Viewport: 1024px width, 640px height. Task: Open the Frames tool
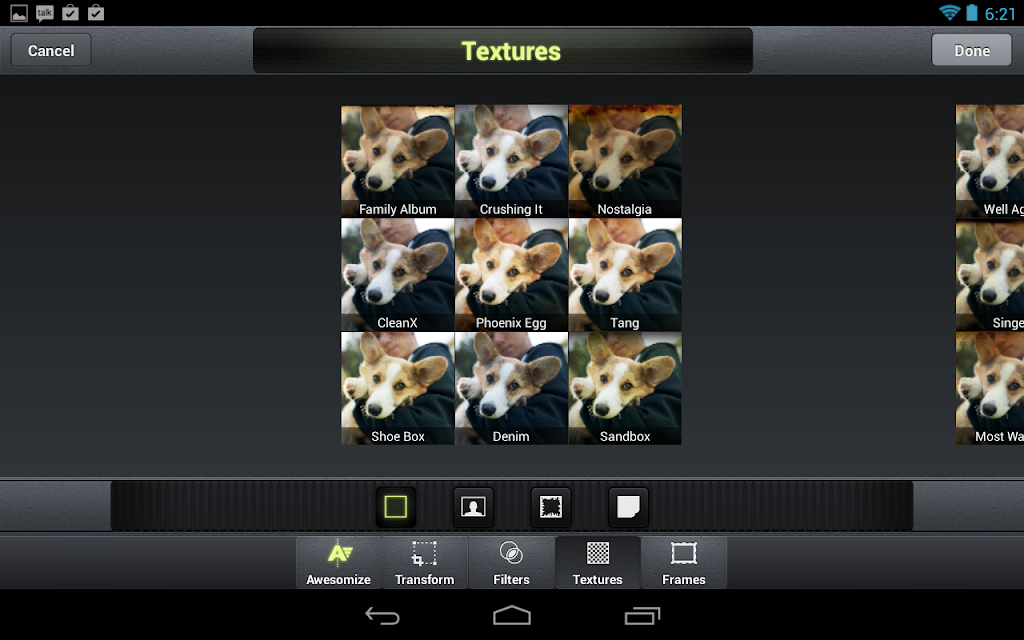[684, 563]
